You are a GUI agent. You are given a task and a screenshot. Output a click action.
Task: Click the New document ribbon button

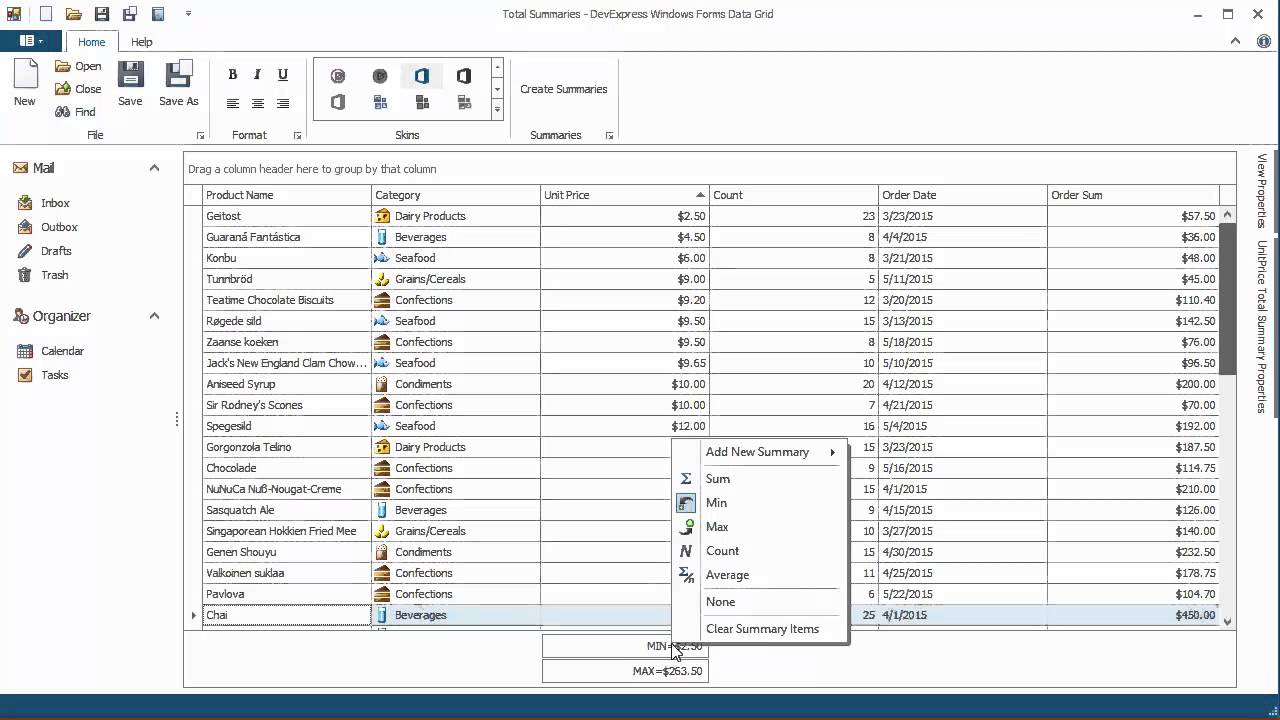click(x=25, y=83)
